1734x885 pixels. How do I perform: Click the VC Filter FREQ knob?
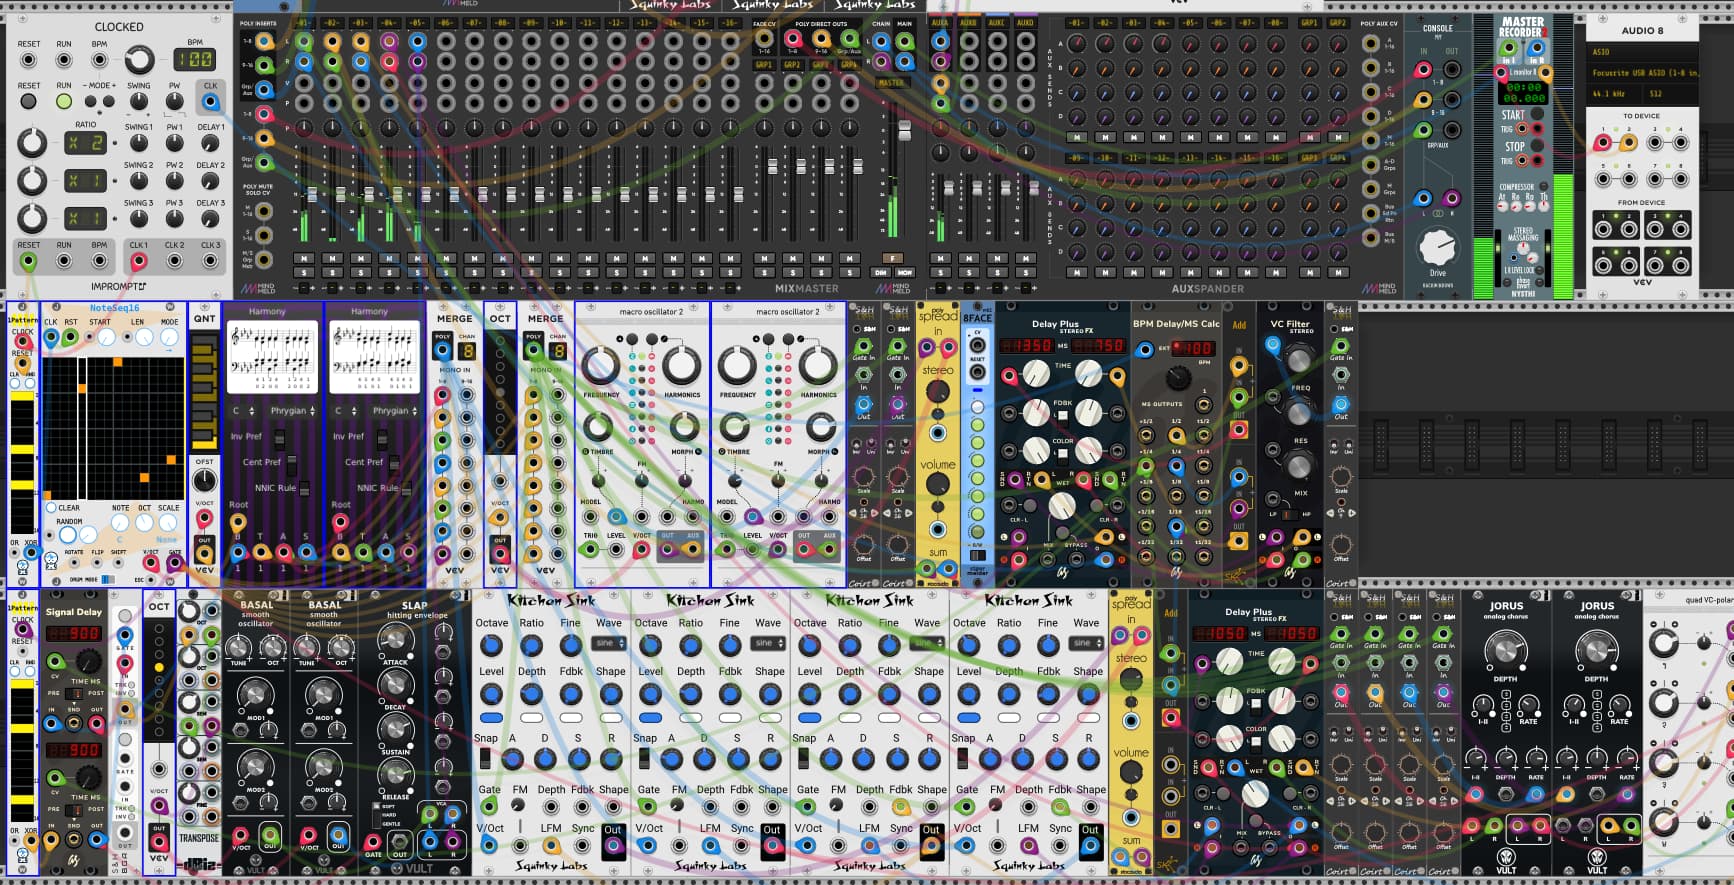coord(1298,361)
